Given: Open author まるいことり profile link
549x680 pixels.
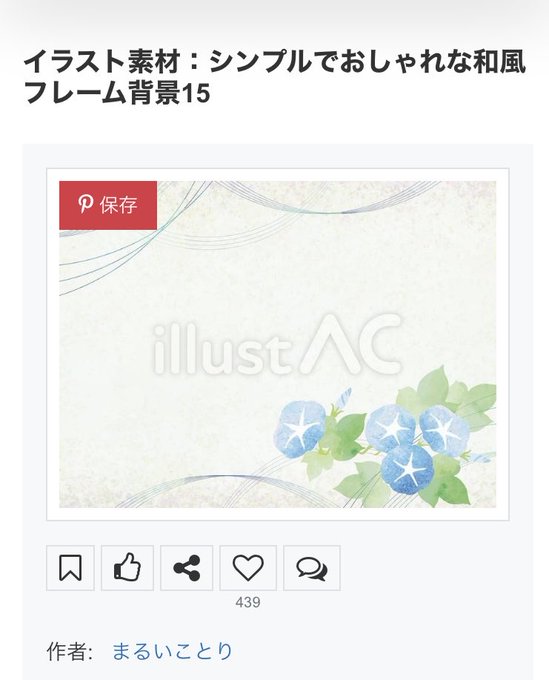Looking at the screenshot, I should point(173,651).
